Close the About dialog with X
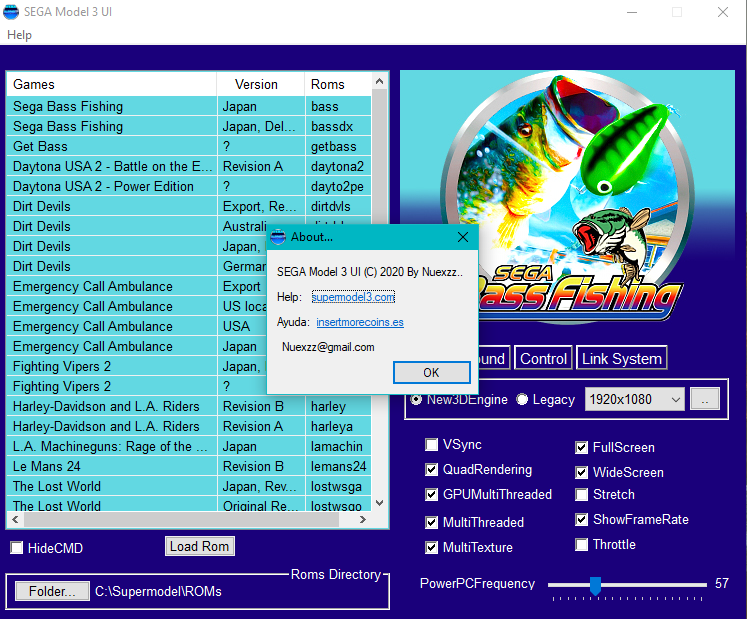The width and height of the screenshot is (747, 619). [463, 237]
